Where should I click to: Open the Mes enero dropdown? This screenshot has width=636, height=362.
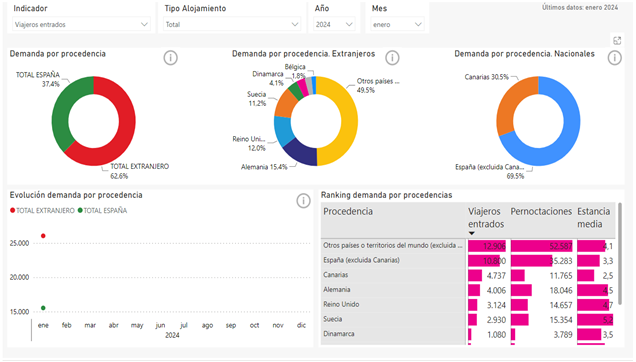click(x=398, y=24)
